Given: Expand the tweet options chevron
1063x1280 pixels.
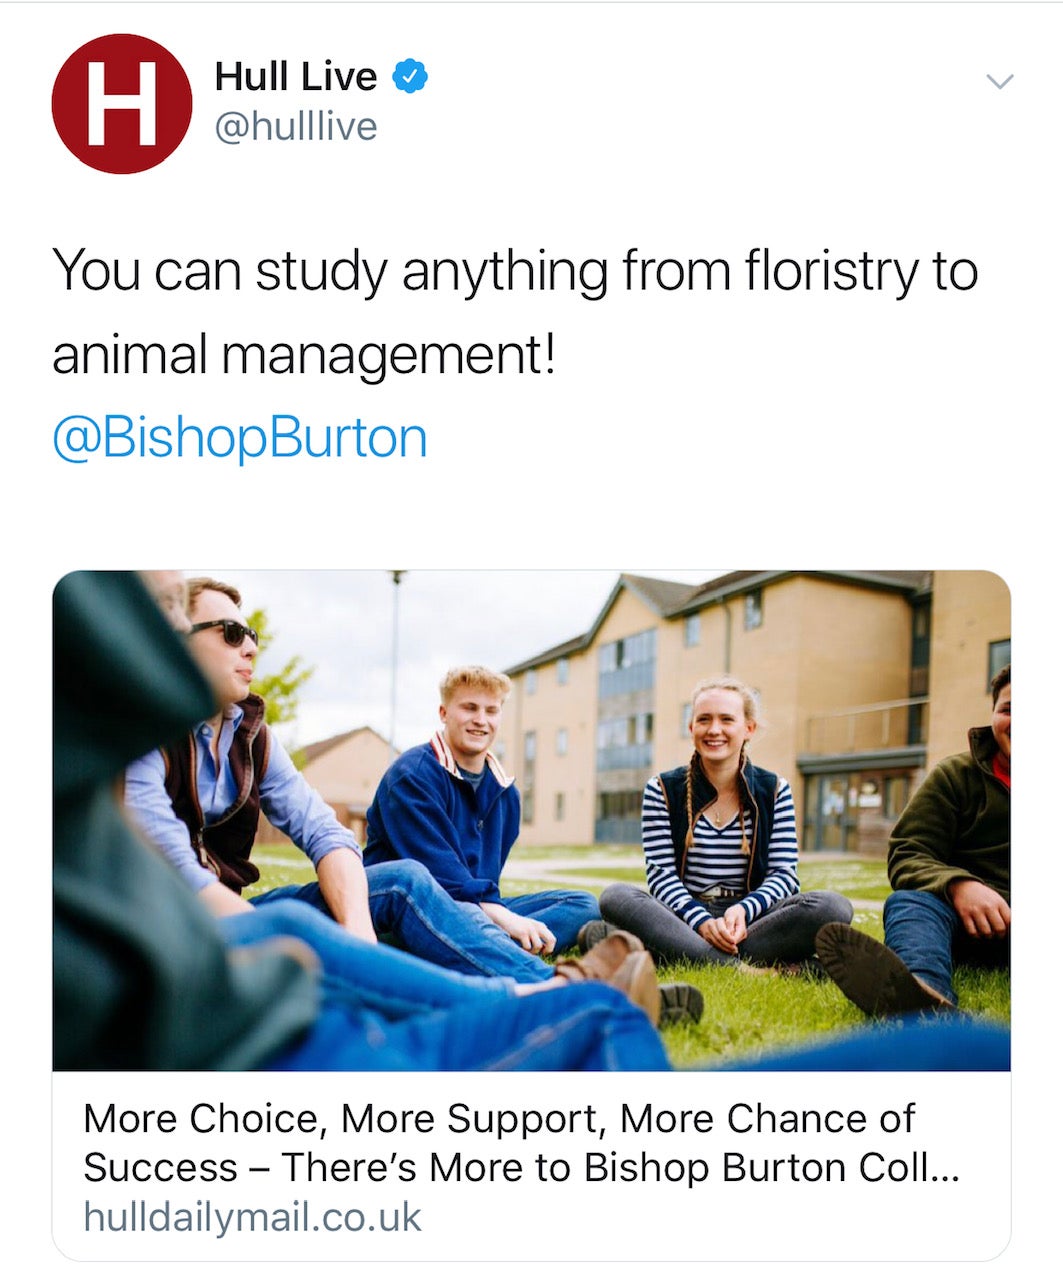Looking at the screenshot, I should click(999, 82).
